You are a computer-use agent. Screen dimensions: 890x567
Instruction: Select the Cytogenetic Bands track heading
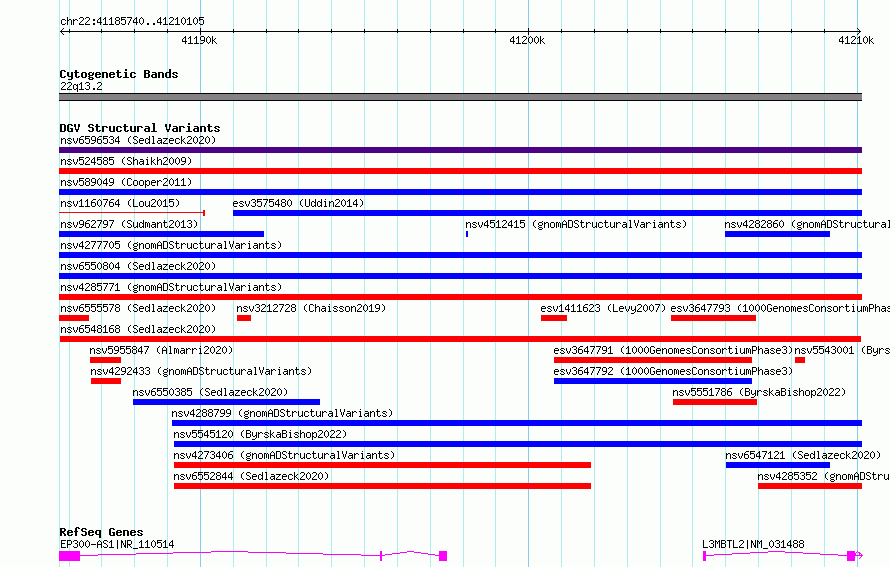click(119, 74)
